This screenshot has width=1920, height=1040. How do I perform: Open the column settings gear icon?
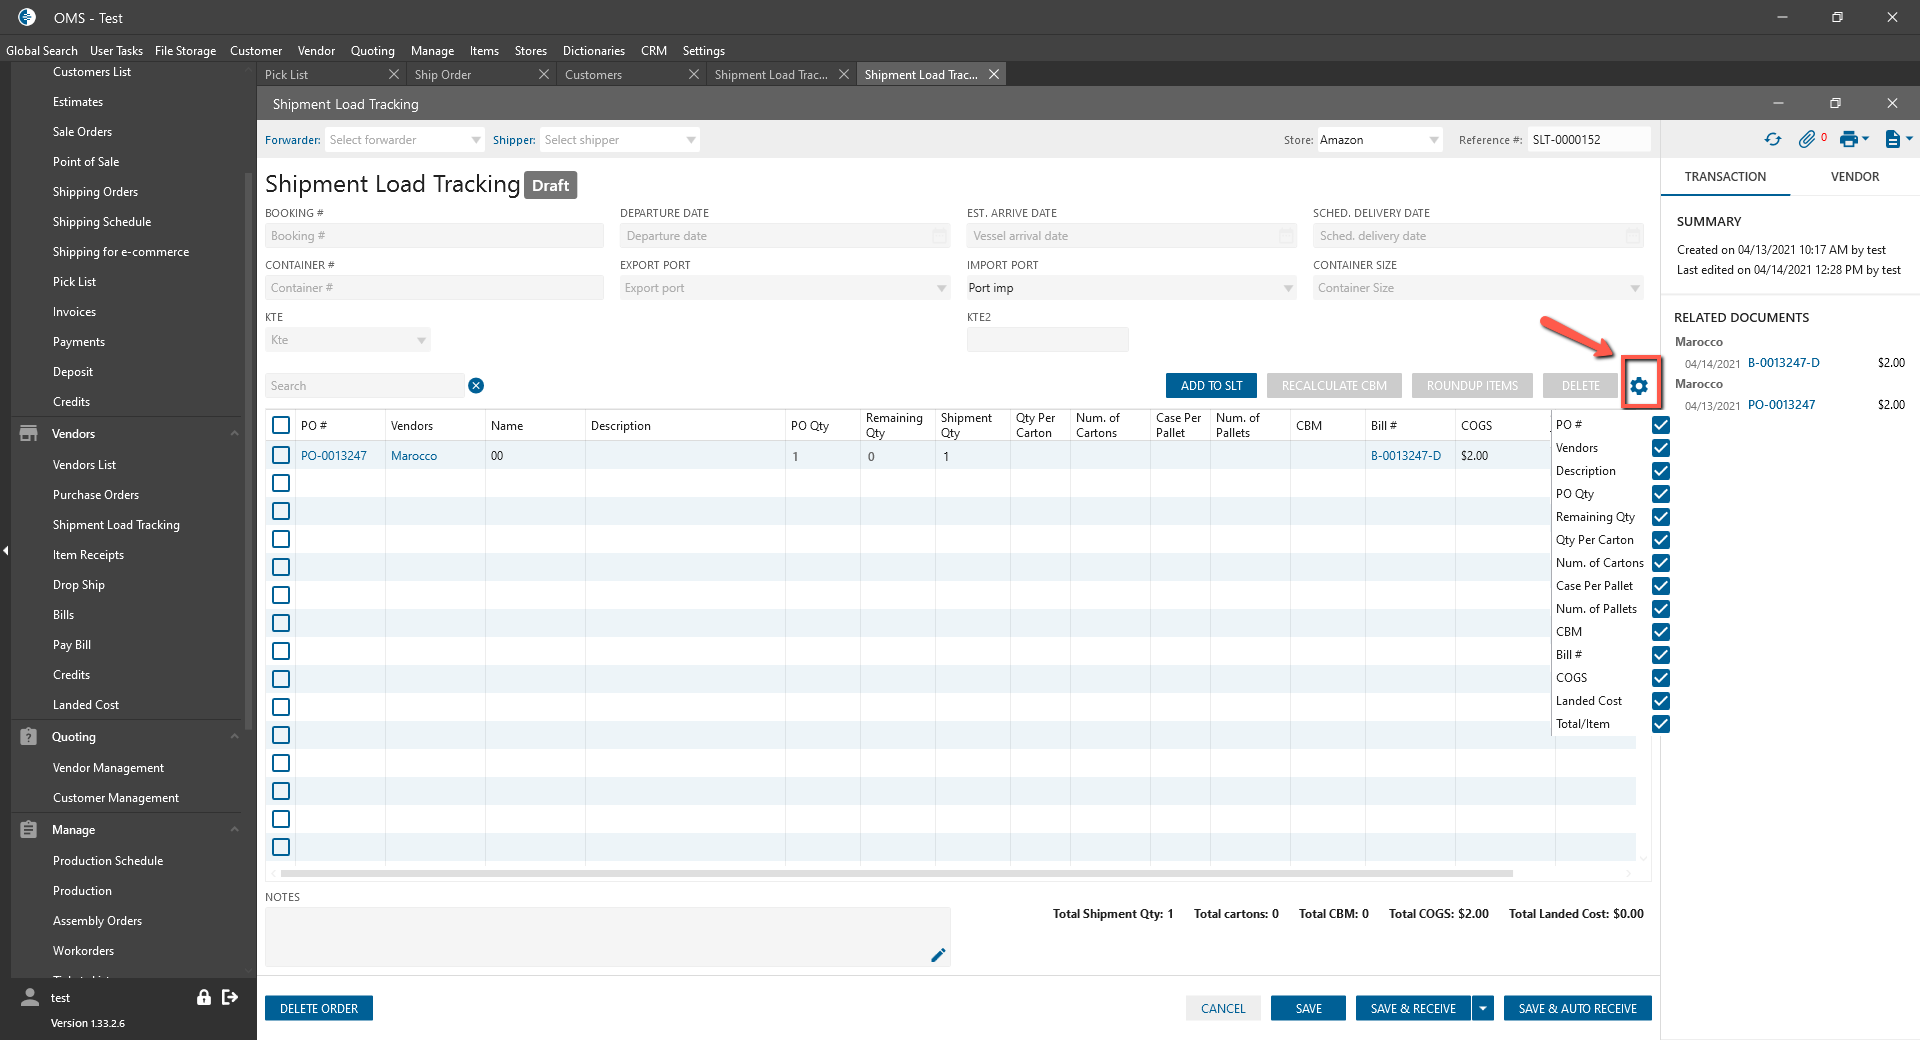[x=1639, y=386]
